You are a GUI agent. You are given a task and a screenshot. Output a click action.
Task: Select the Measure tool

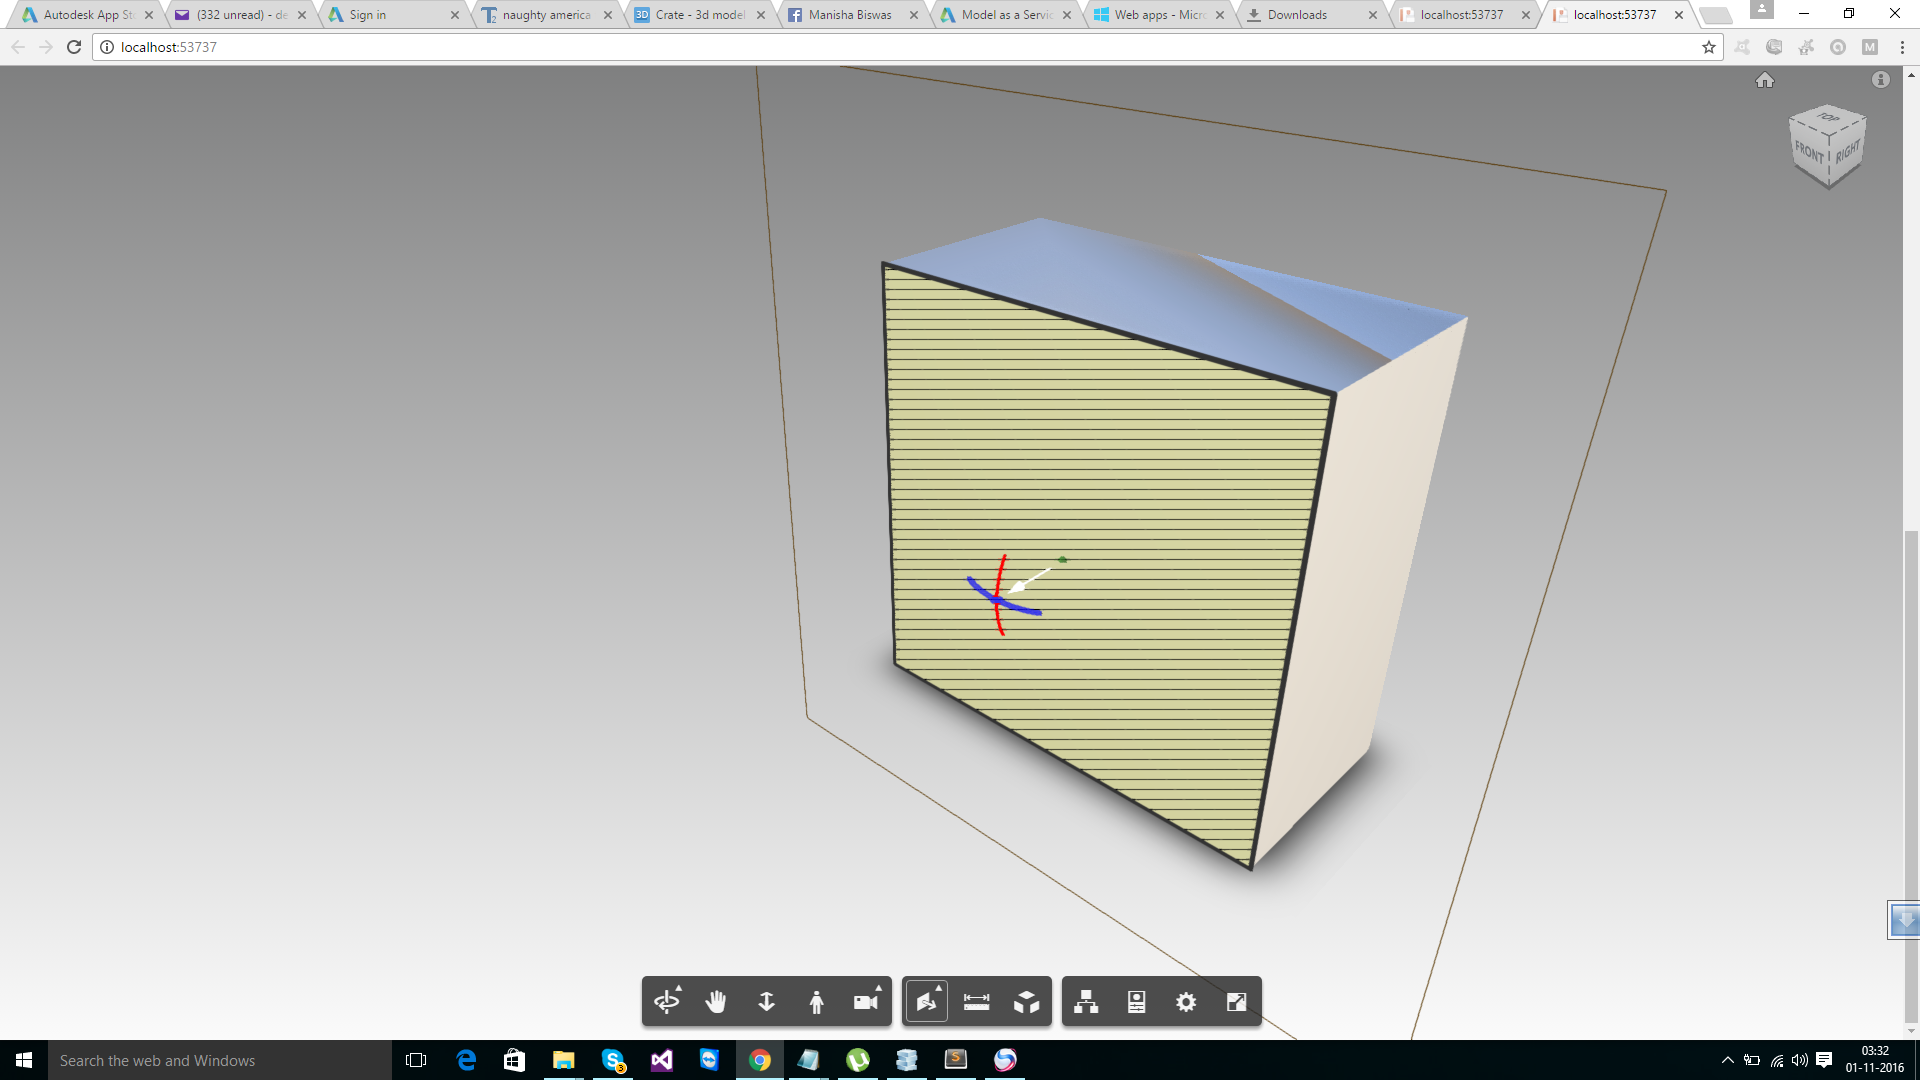pos(977,1002)
